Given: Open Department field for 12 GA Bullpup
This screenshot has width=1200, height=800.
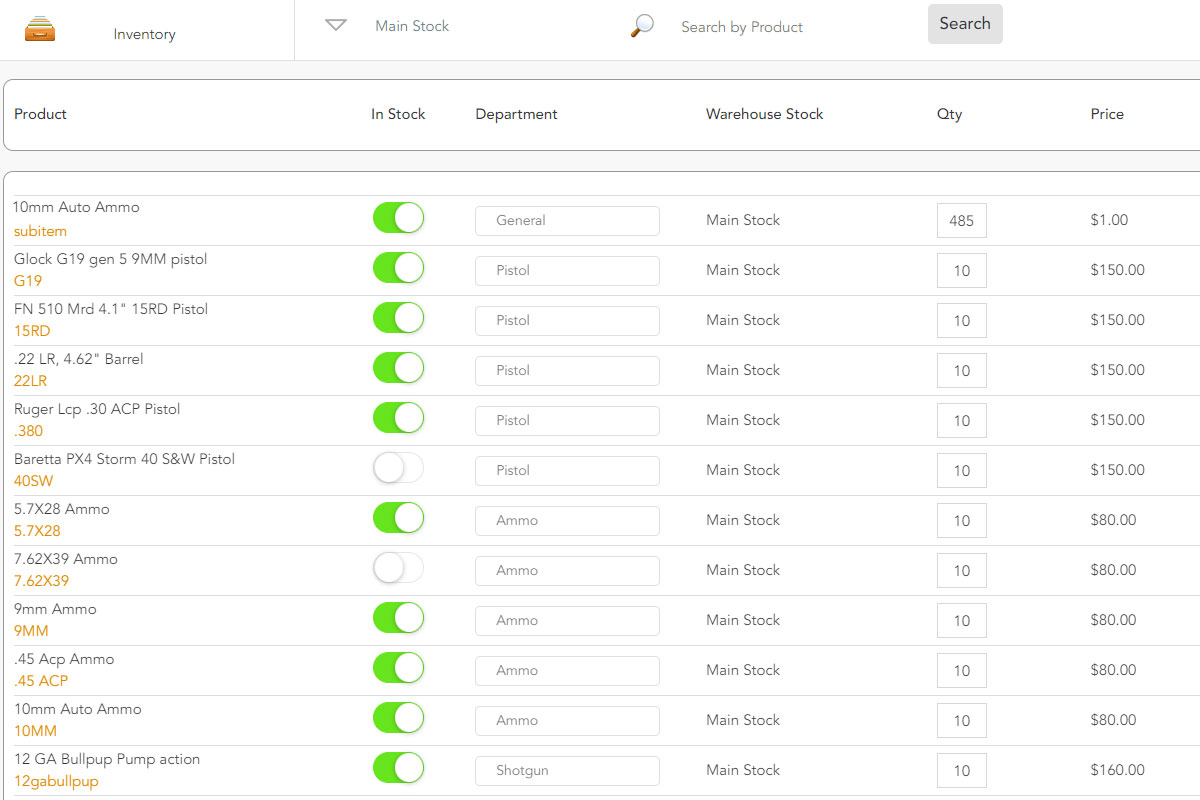Looking at the screenshot, I should click(x=567, y=770).
